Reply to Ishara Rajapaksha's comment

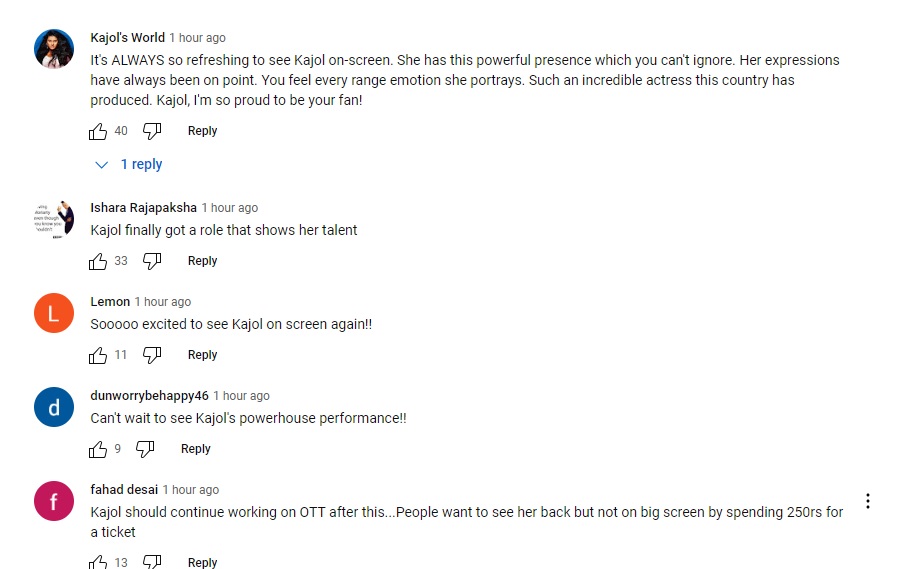coord(202,261)
